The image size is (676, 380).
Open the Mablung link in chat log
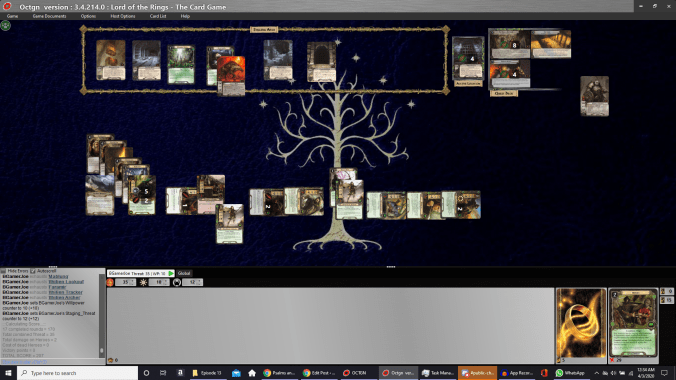[58, 276]
